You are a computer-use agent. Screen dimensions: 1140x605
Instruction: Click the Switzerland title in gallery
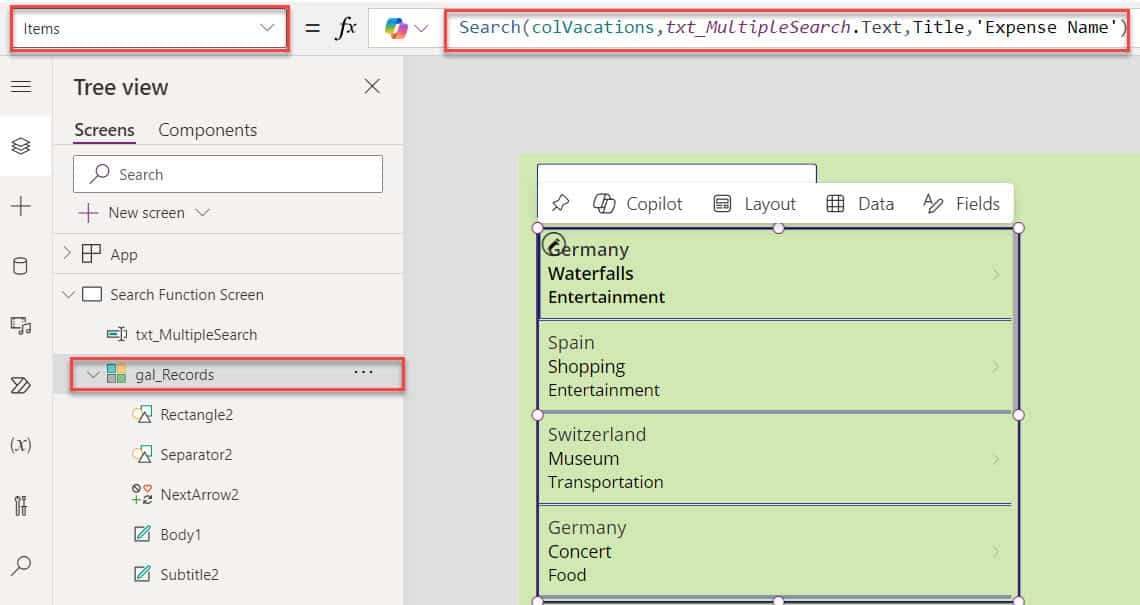tap(596, 434)
